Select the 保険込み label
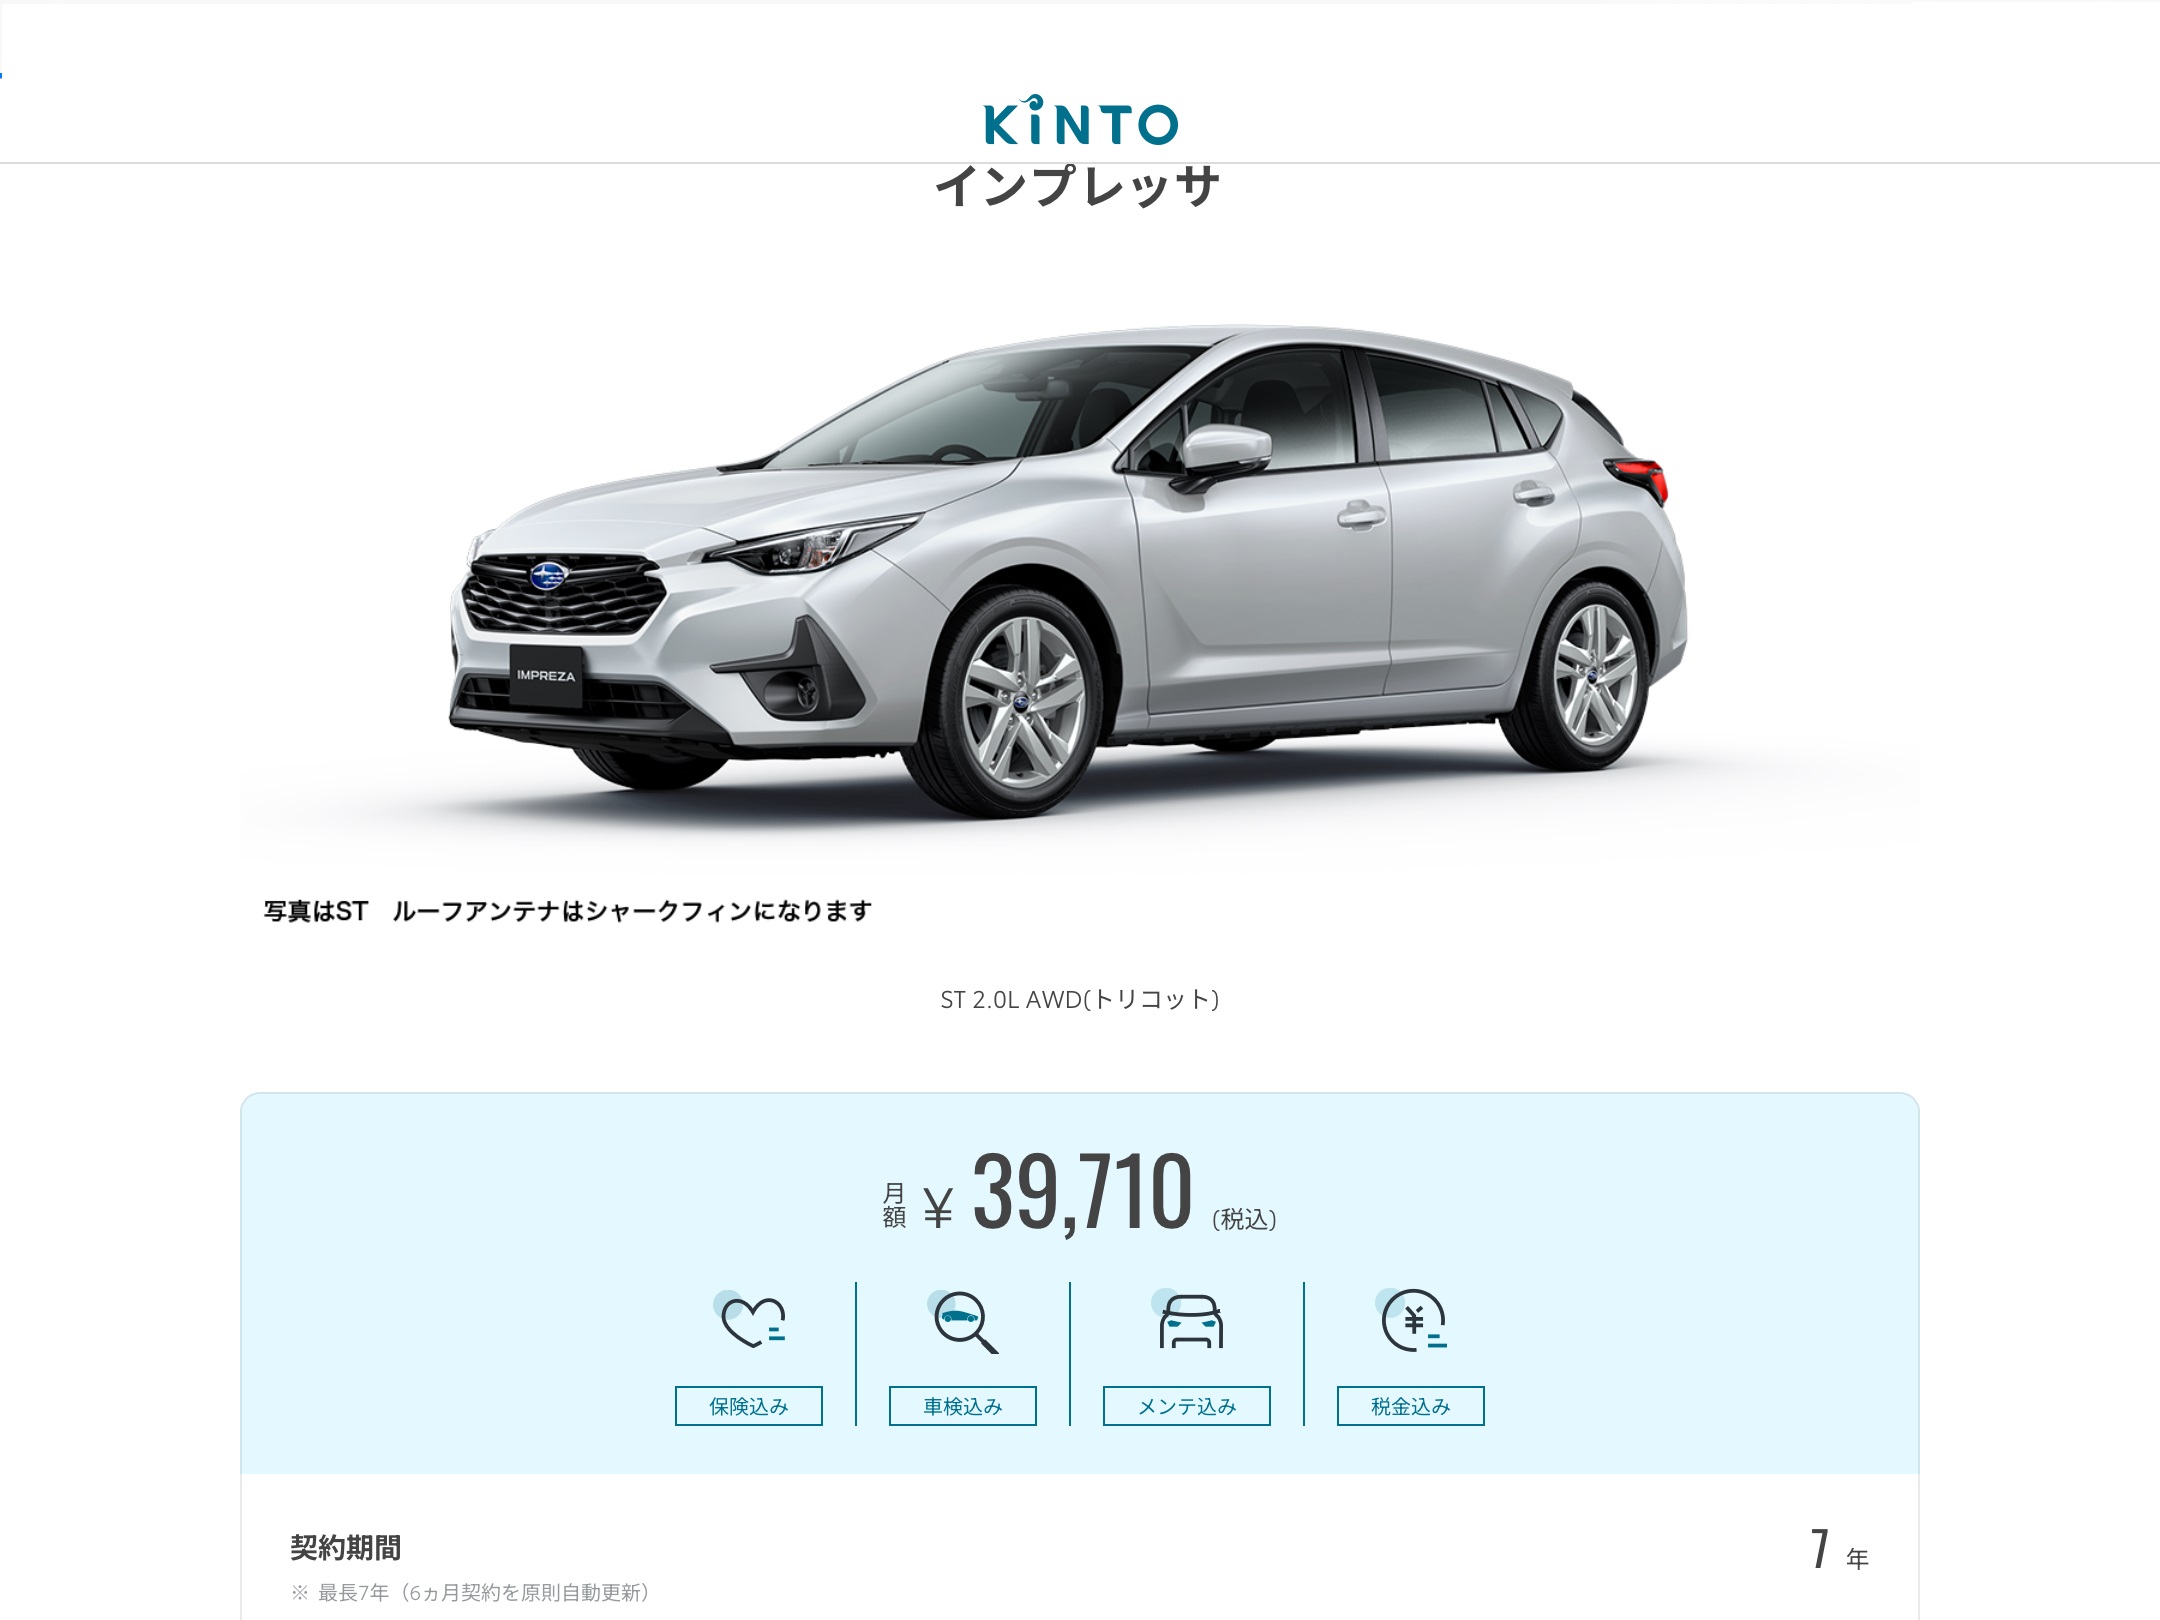This screenshot has width=2160, height=1620. coord(749,1406)
